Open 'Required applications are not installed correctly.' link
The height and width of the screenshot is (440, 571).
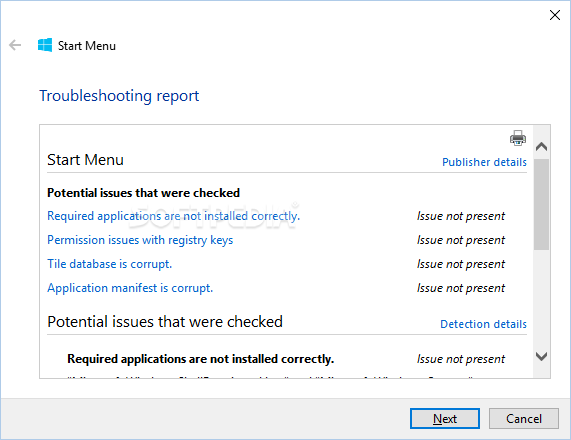(x=173, y=216)
